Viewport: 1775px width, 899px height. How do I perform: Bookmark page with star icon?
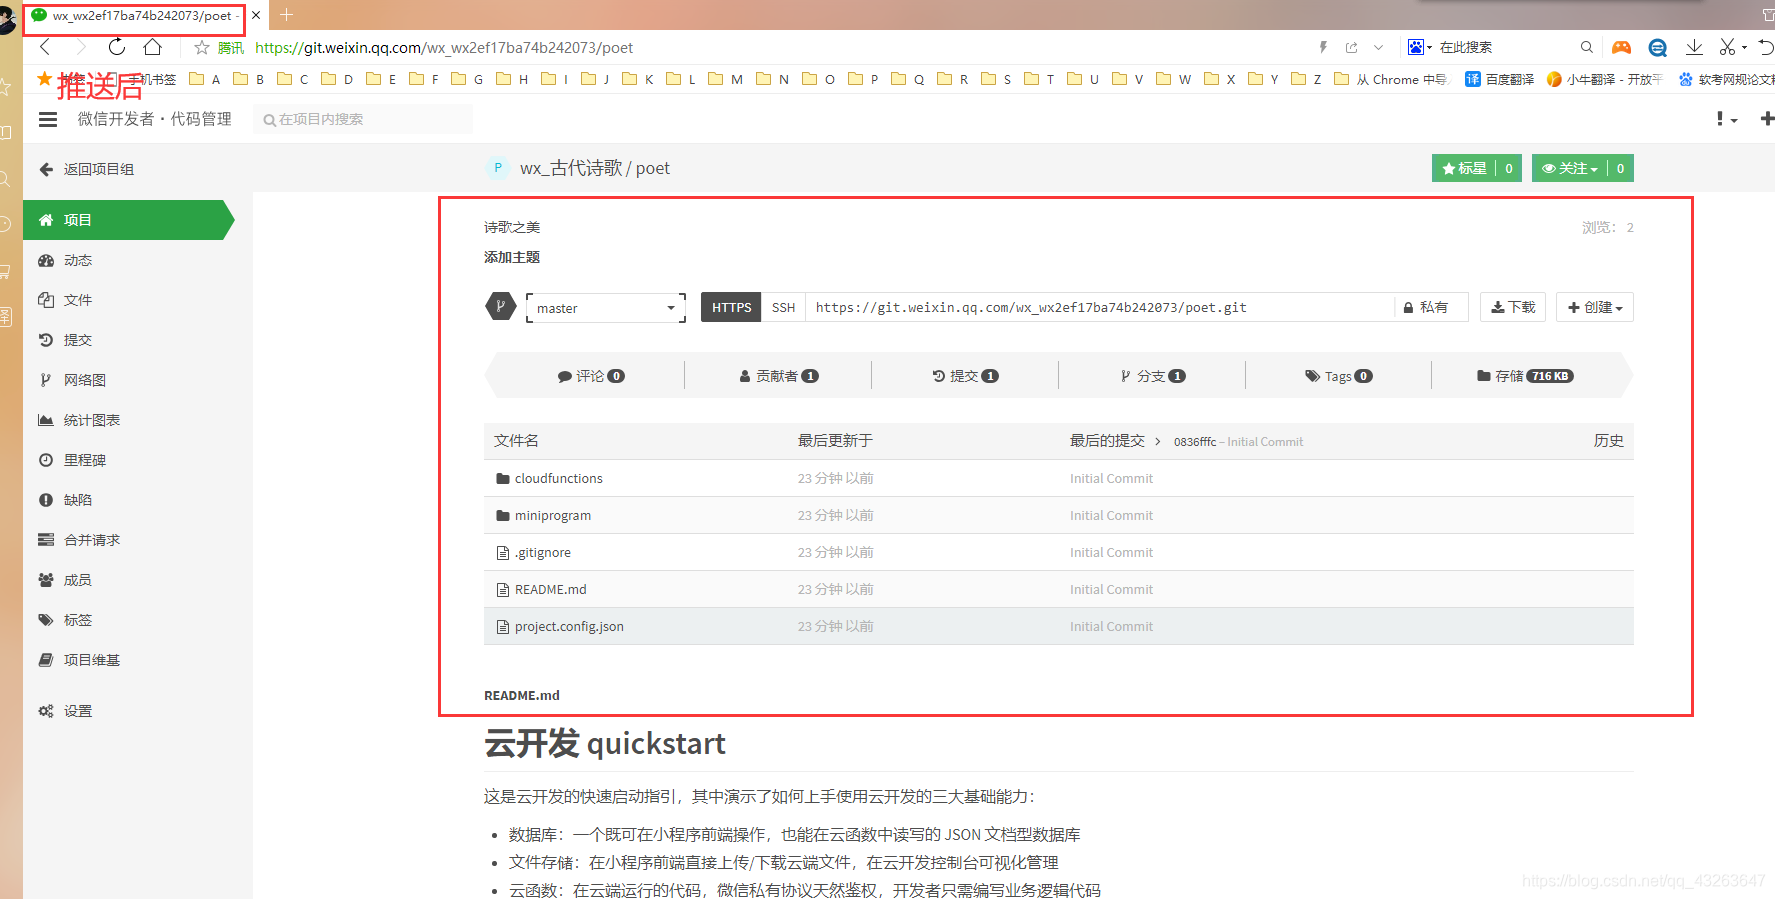[202, 47]
